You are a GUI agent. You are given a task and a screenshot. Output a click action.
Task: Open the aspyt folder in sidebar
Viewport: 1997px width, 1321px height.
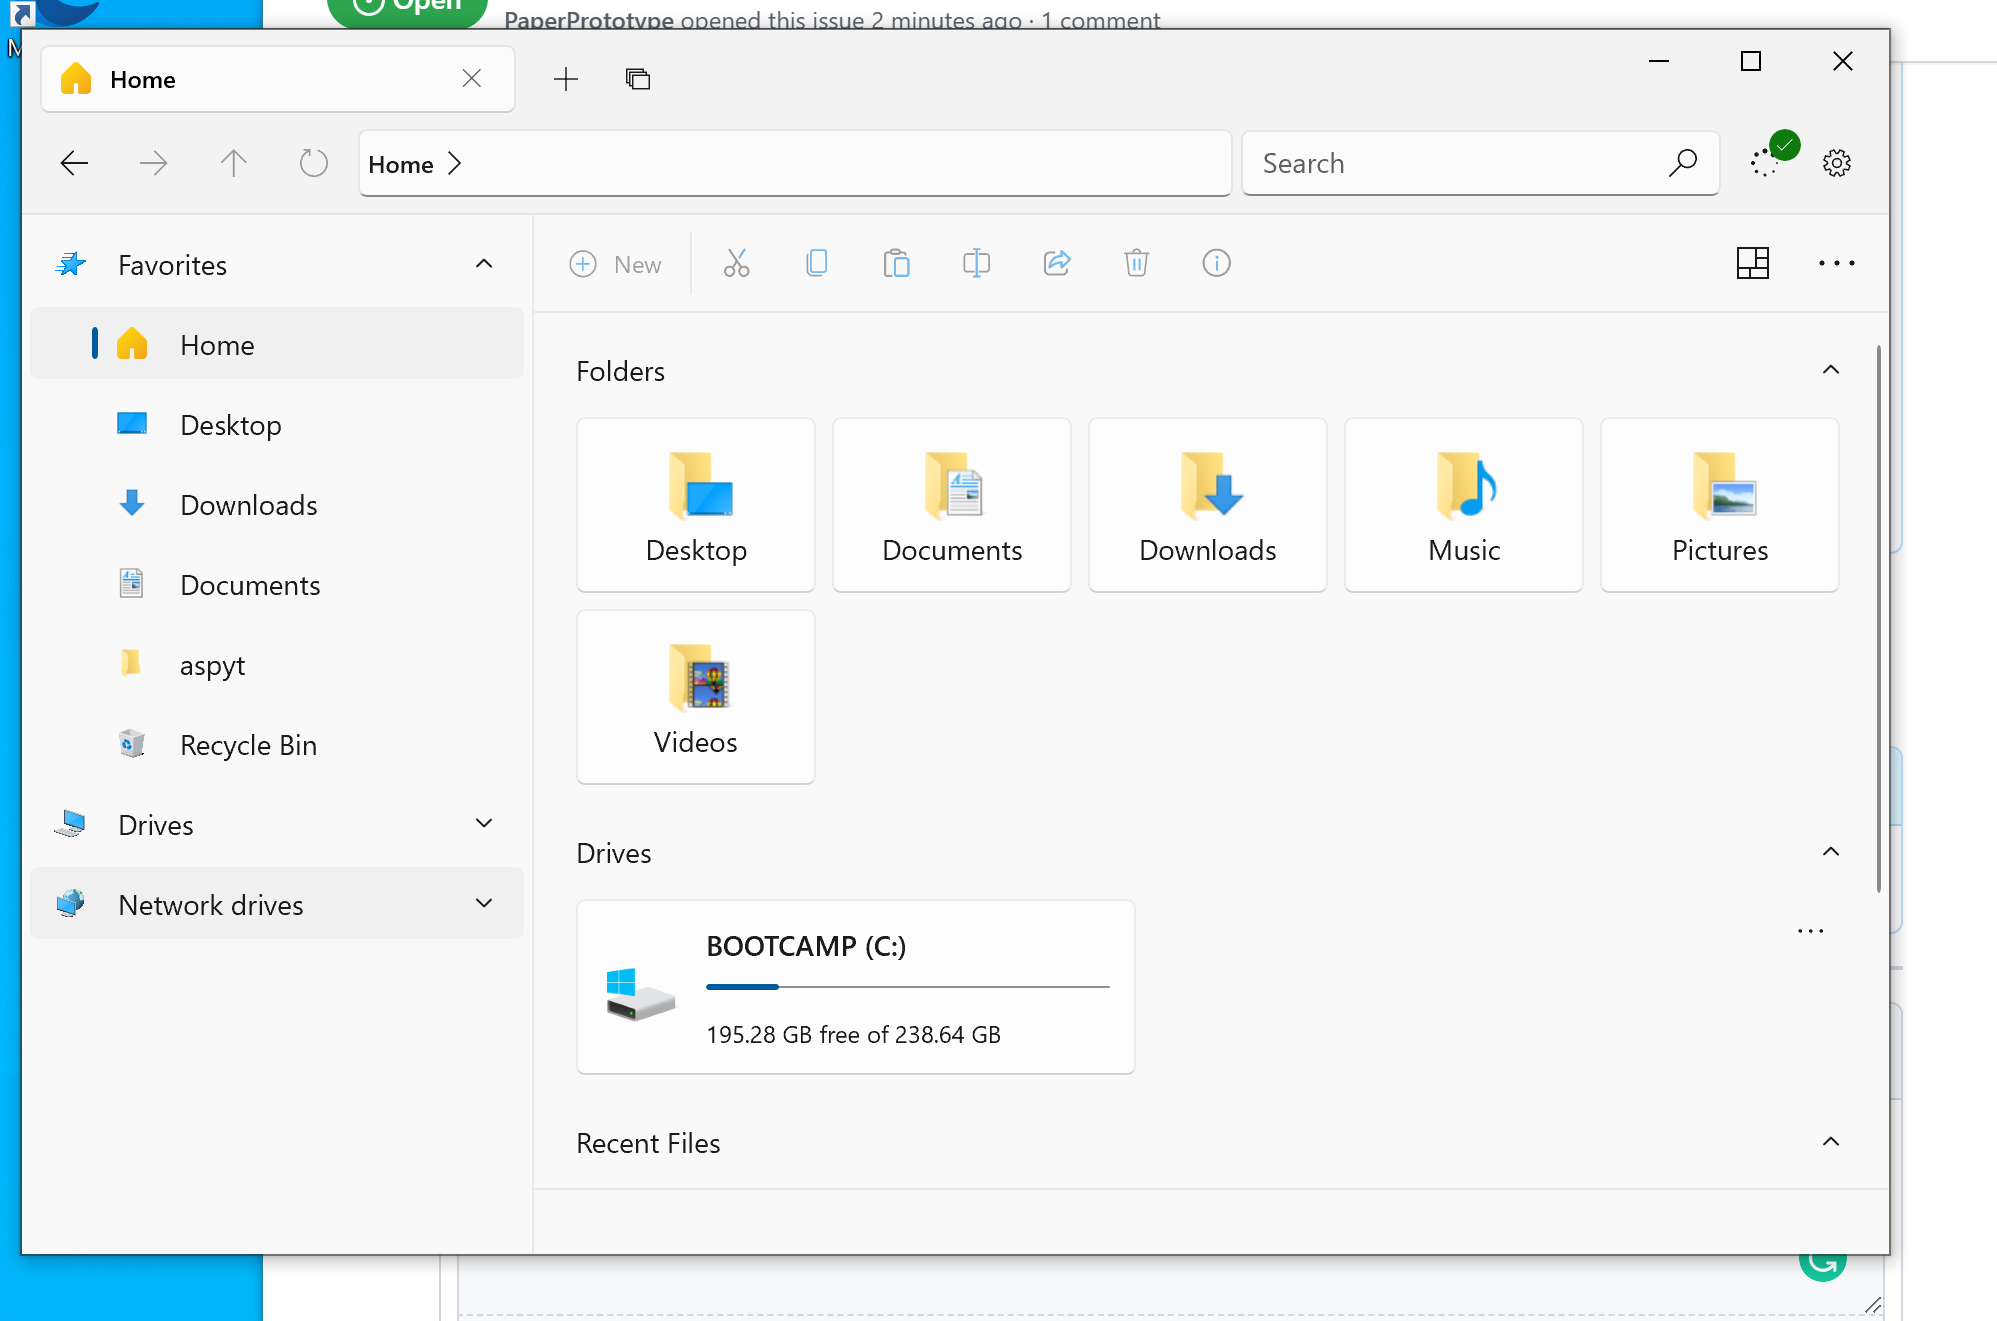click(x=212, y=664)
